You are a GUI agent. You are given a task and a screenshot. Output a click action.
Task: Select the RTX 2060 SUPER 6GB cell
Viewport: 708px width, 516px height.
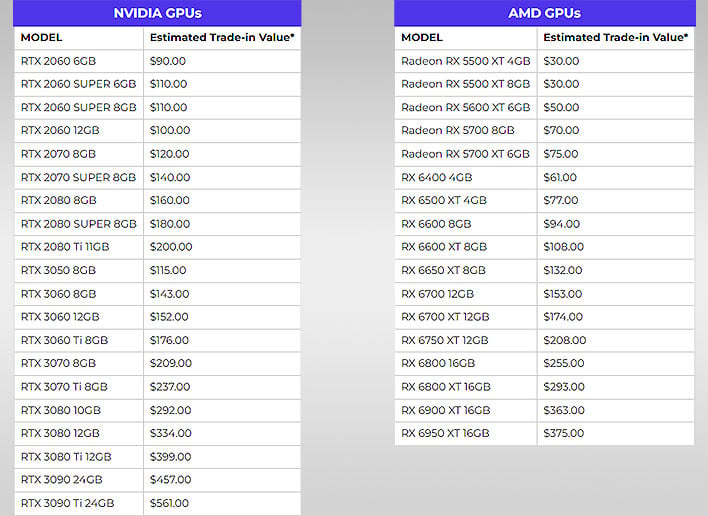[79, 84]
